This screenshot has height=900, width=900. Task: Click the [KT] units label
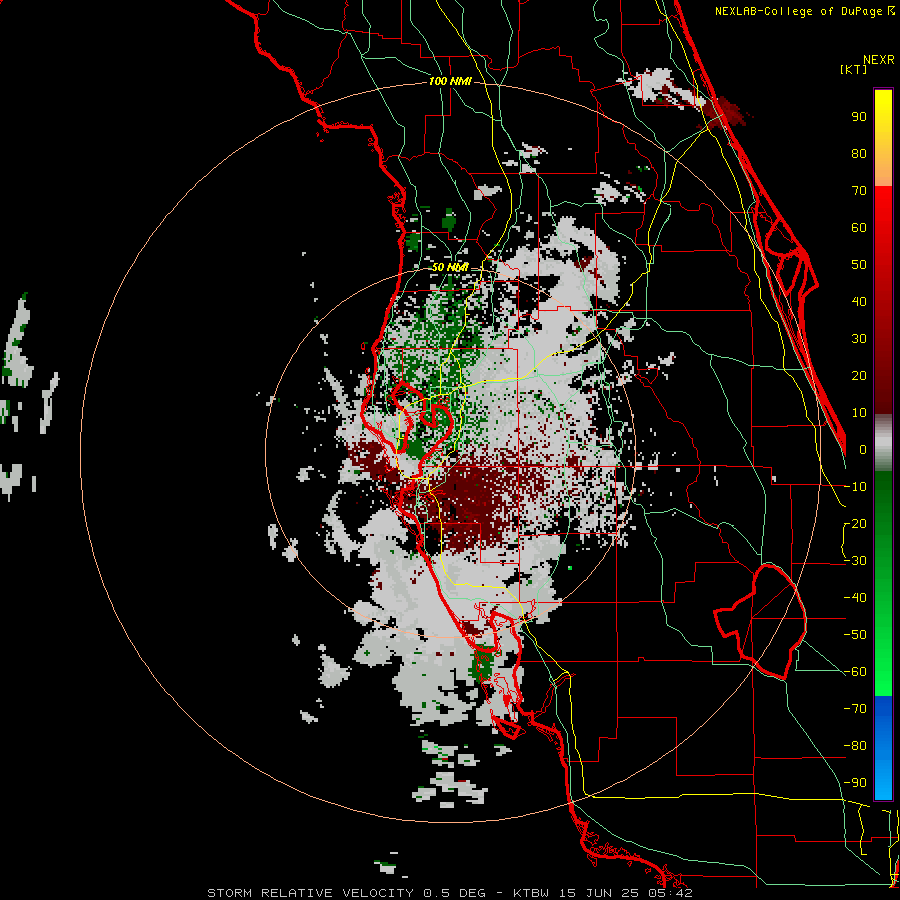coord(854,69)
